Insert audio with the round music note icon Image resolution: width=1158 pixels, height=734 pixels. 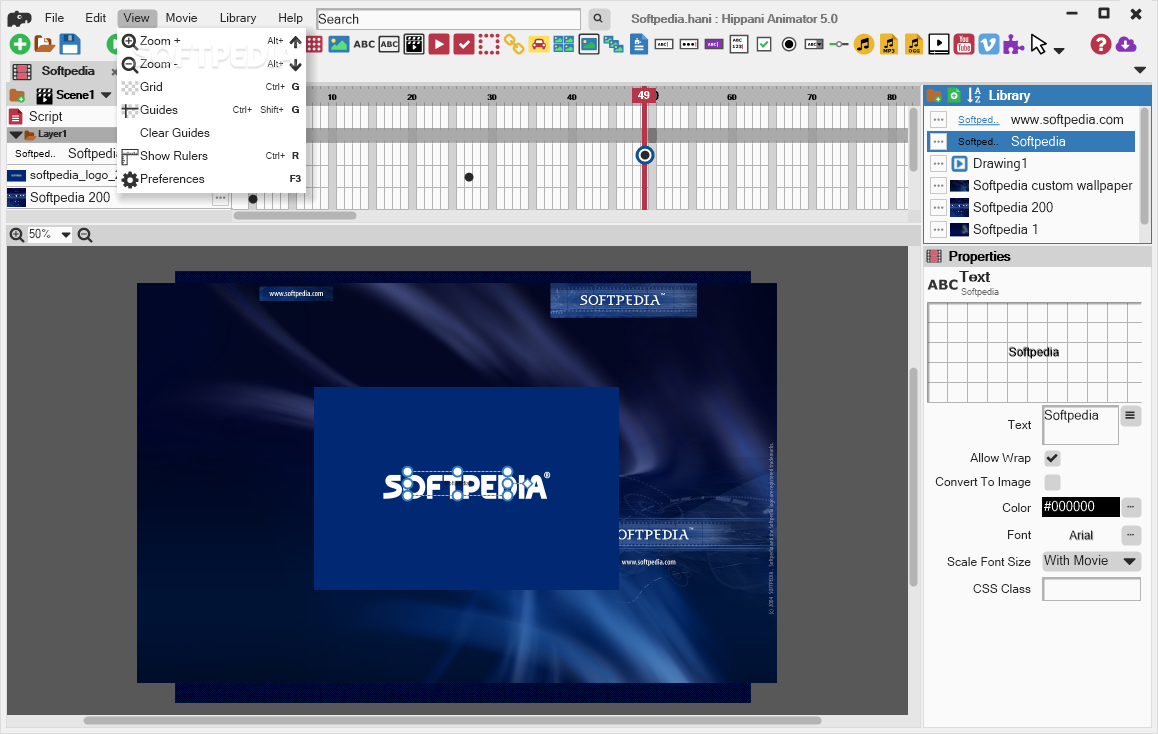coord(864,44)
